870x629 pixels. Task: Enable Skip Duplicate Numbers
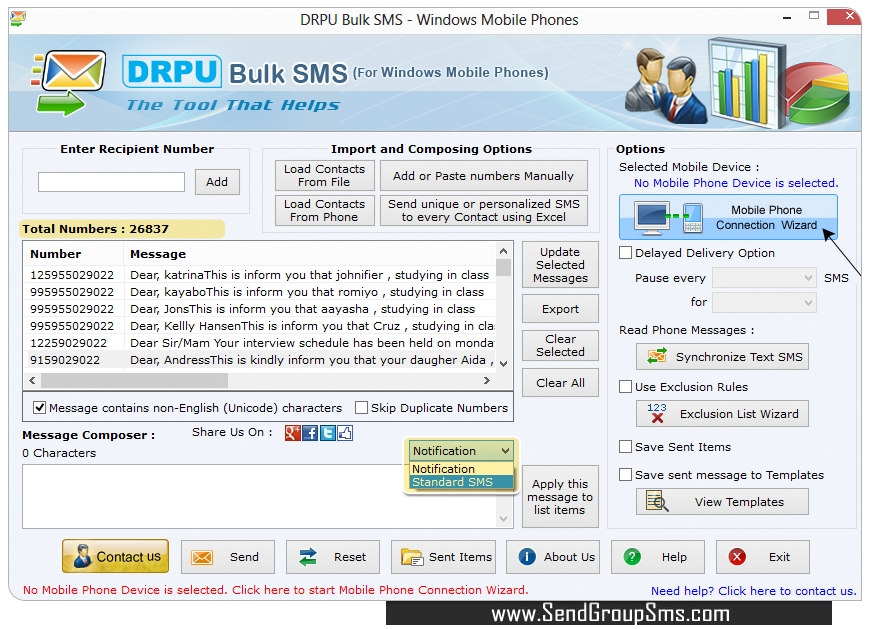pos(361,408)
